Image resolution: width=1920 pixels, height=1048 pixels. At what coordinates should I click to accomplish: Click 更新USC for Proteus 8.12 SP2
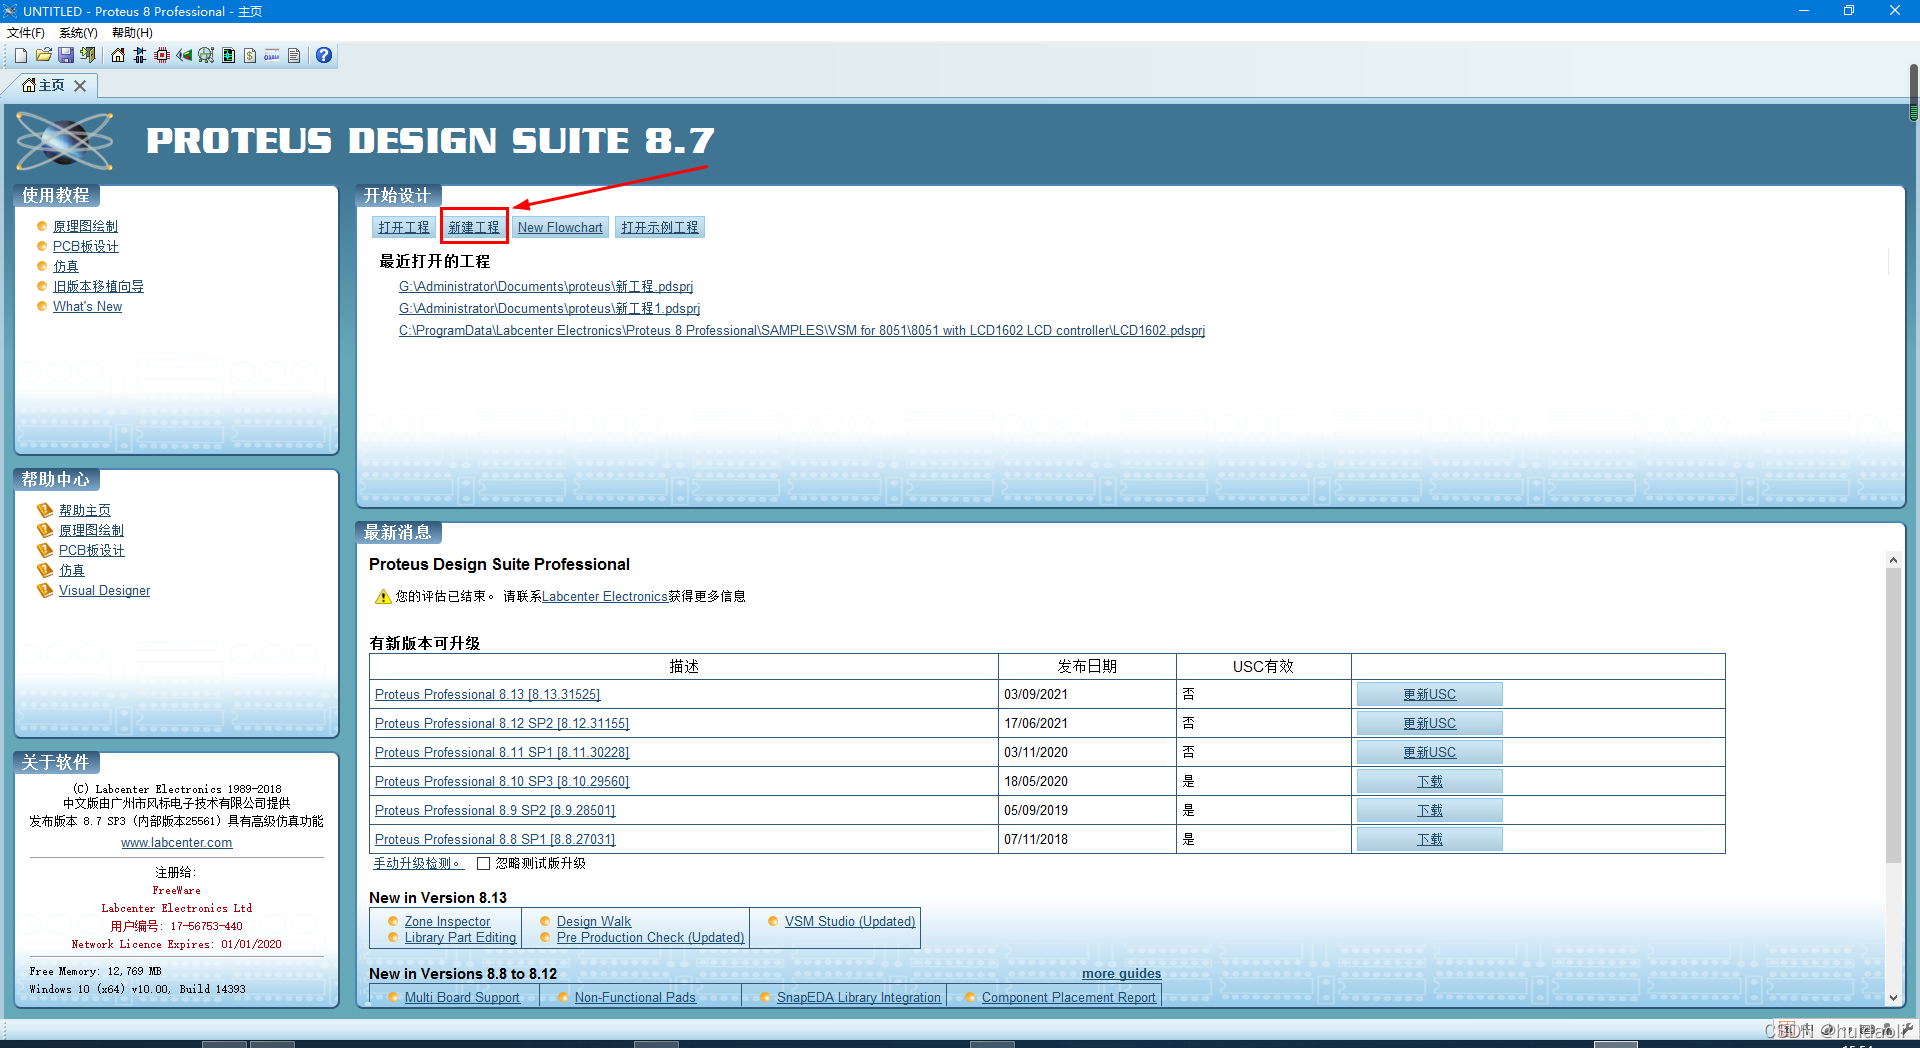click(x=1429, y=723)
